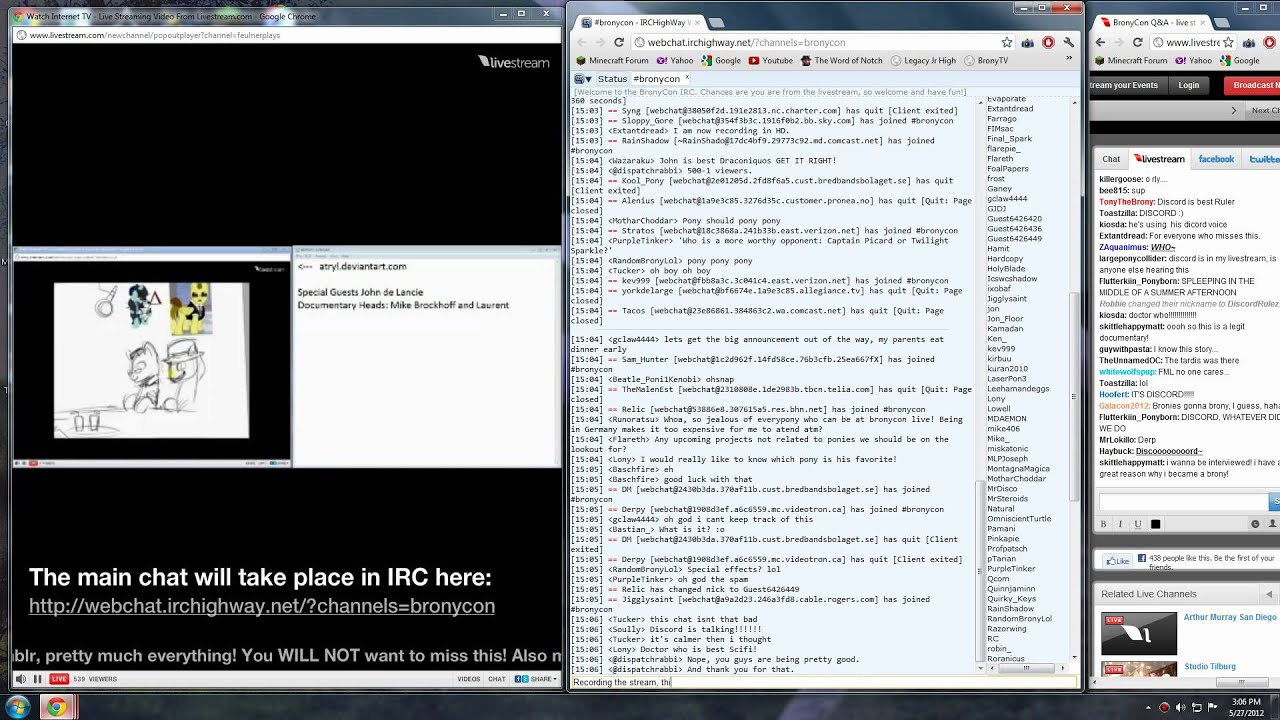Click the IRC window address bar
This screenshot has height=720, width=1280.
point(823,42)
